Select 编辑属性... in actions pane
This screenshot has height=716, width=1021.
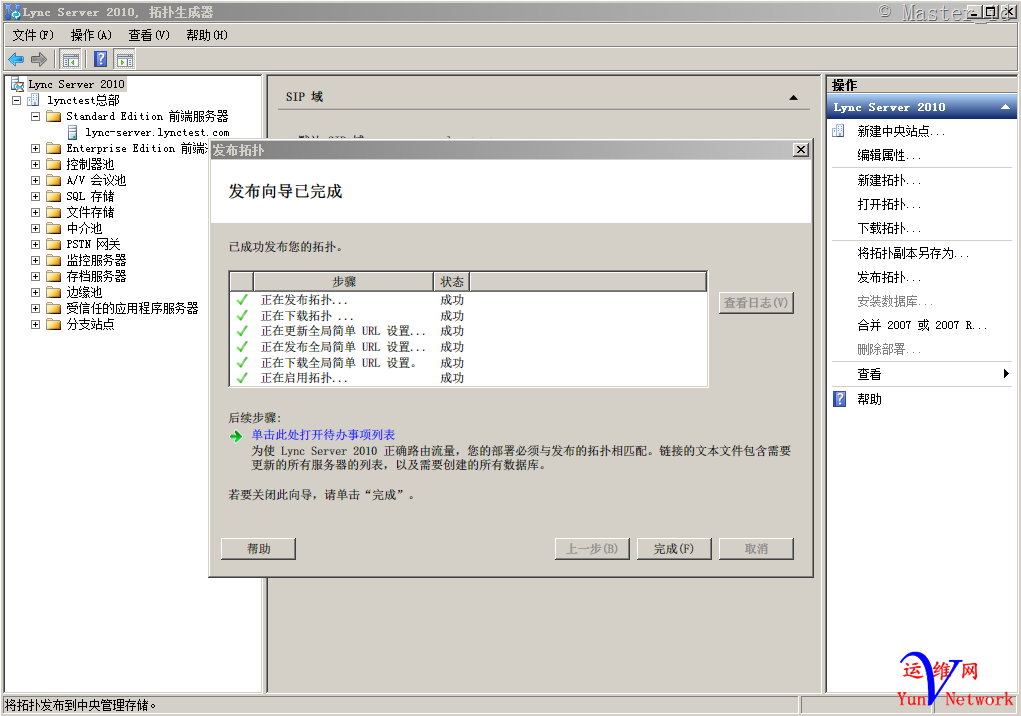pyautogui.click(x=889, y=156)
